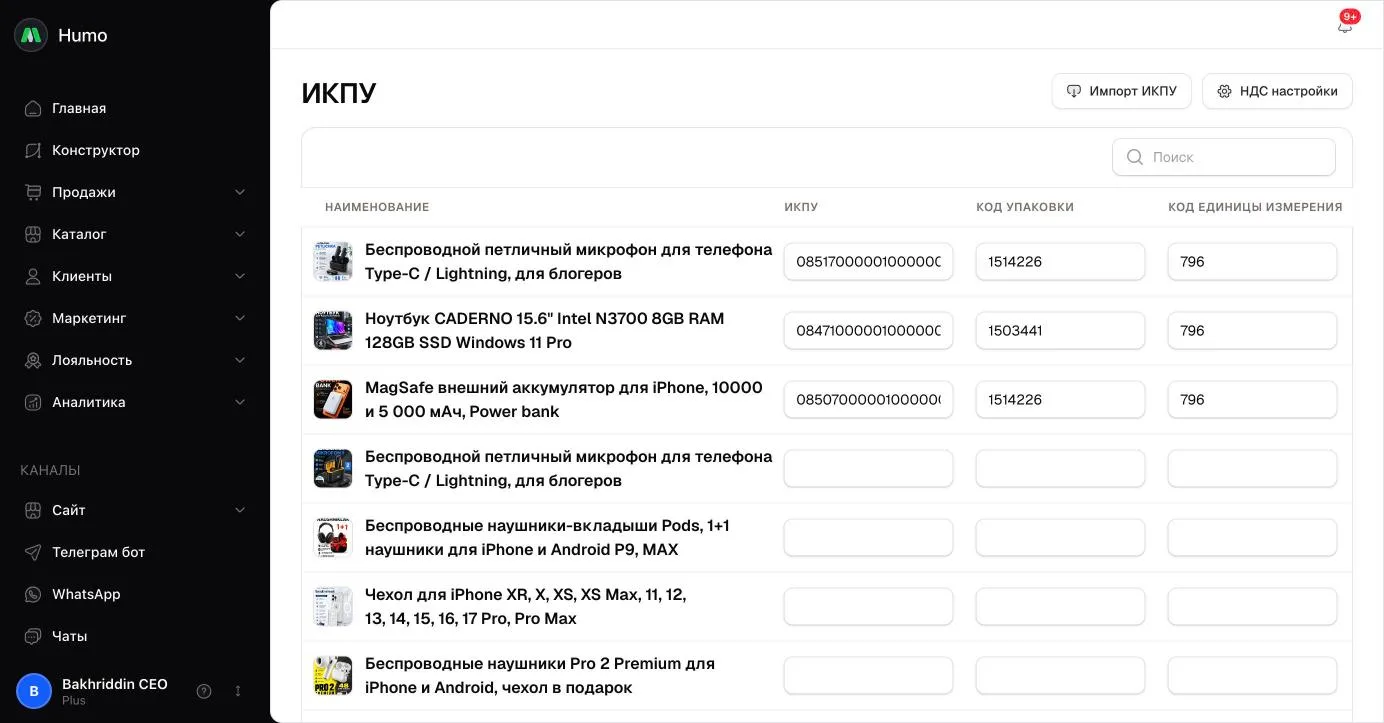This screenshot has height=723, width=1384.
Task: Click the Bakhriddin CEO avatar
Action: click(x=34, y=691)
